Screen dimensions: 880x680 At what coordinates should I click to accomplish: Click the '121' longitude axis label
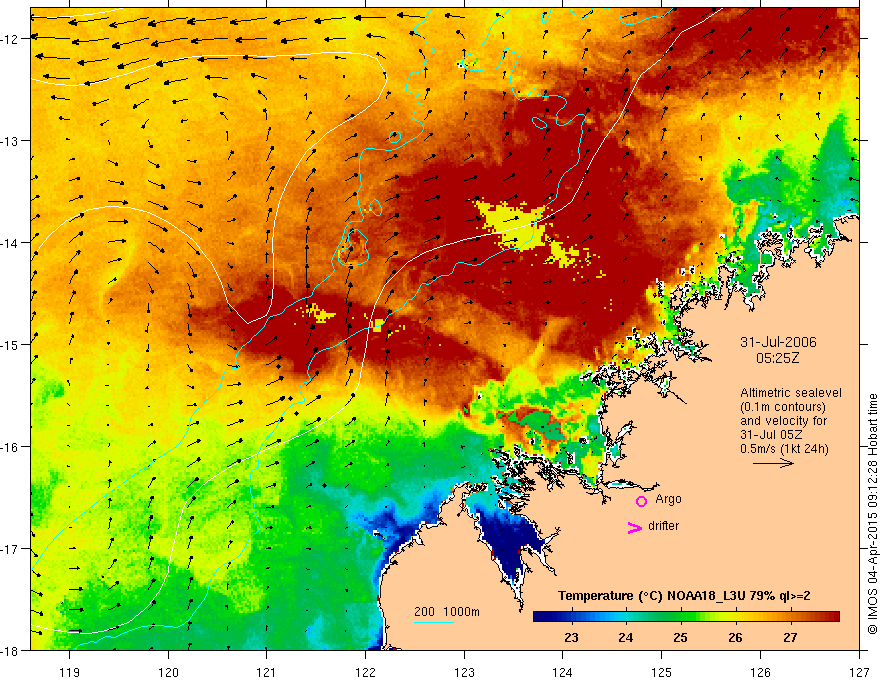coord(267,672)
